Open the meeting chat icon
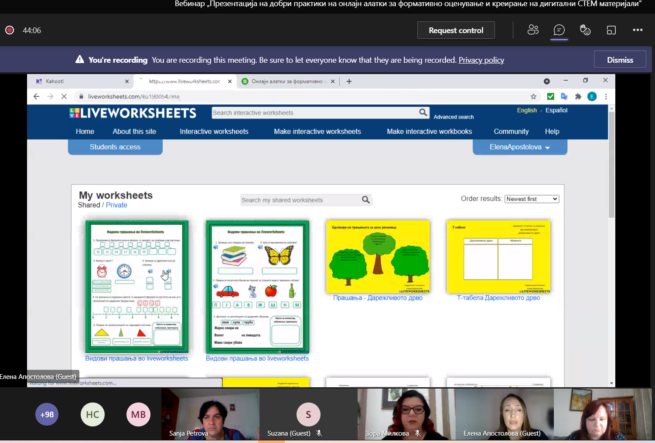This screenshot has width=655, height=443. pyautogui.click(x=559, y=30)
